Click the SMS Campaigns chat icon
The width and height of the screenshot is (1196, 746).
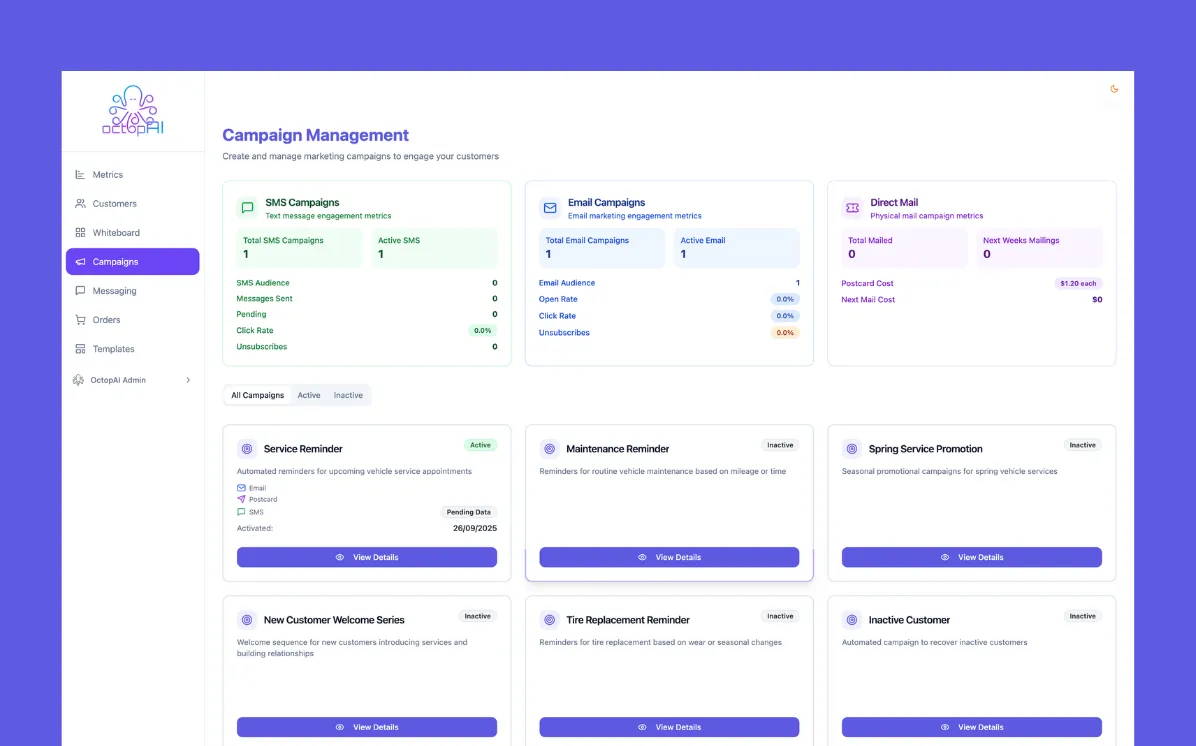(x=247, y=207)
